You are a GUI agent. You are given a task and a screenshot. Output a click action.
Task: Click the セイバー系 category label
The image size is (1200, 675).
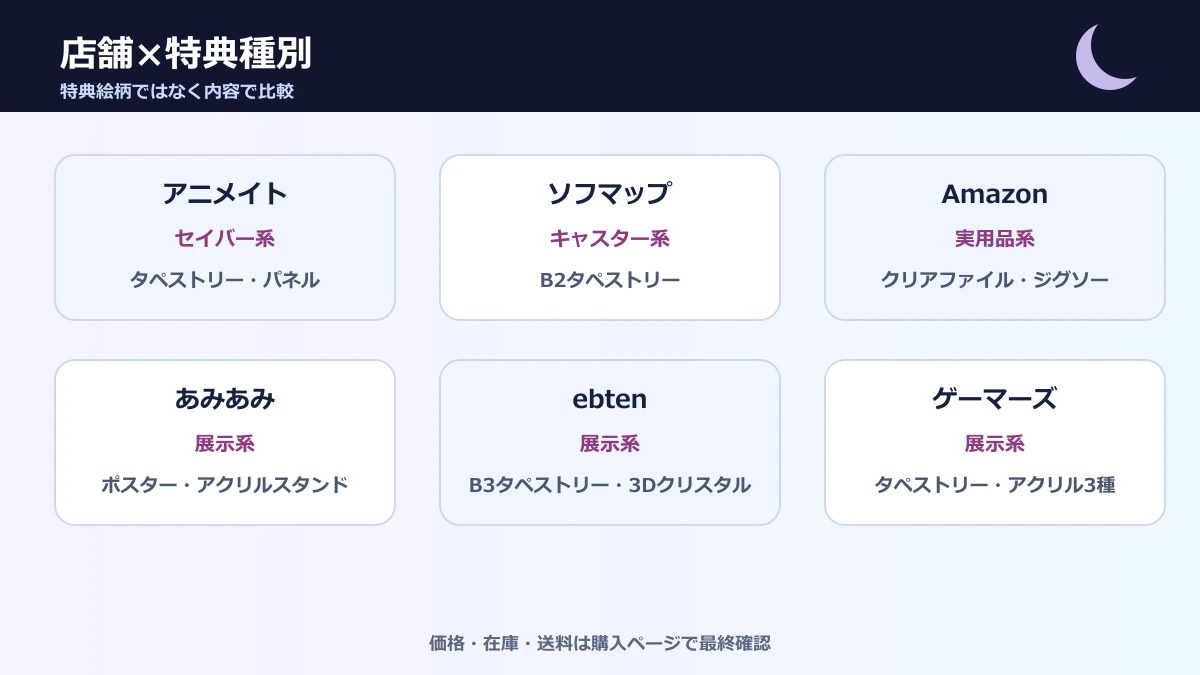[225, 239]
